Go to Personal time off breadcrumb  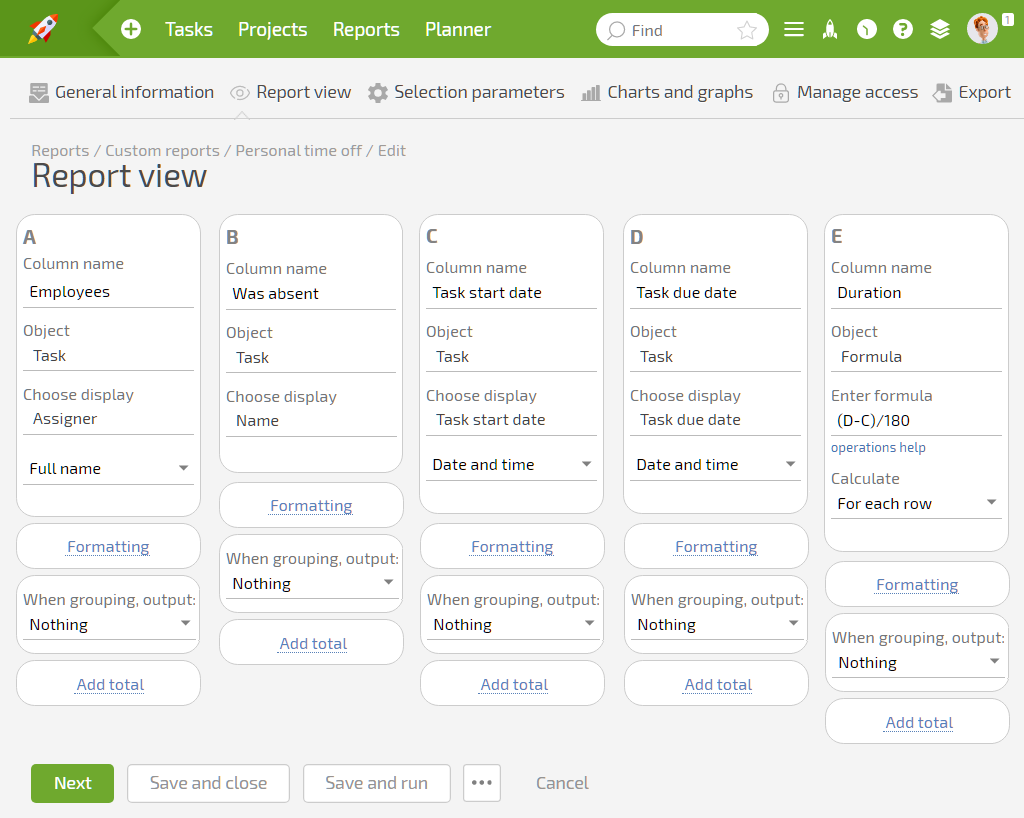click(x=298, y=151)
